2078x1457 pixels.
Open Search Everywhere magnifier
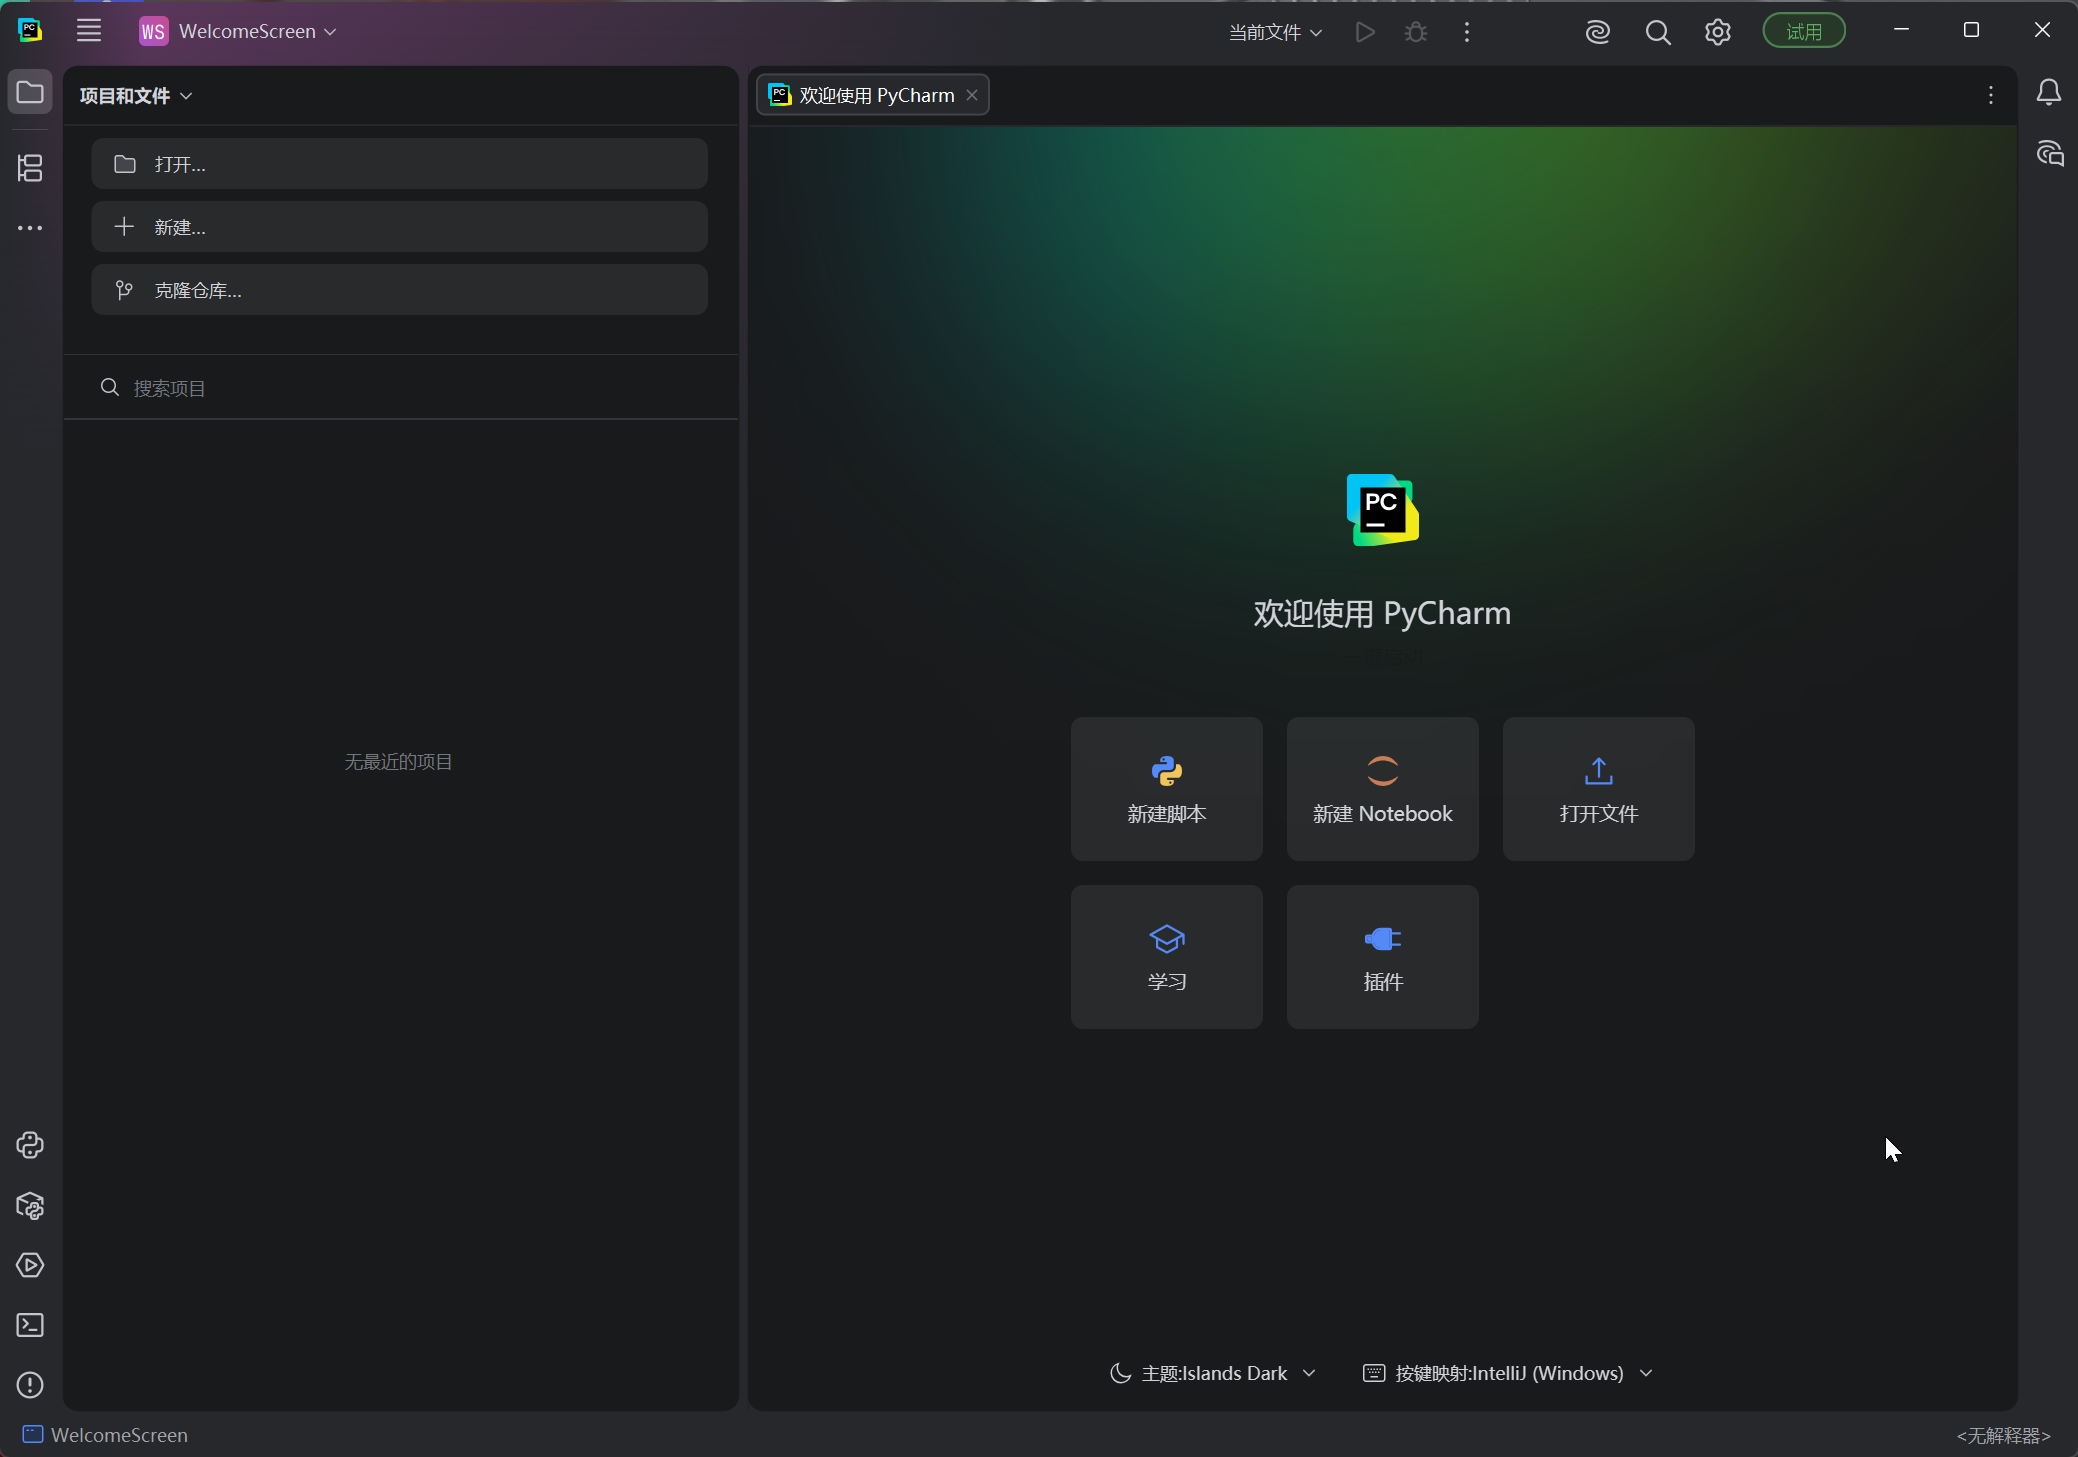(x=1658, y=32)
